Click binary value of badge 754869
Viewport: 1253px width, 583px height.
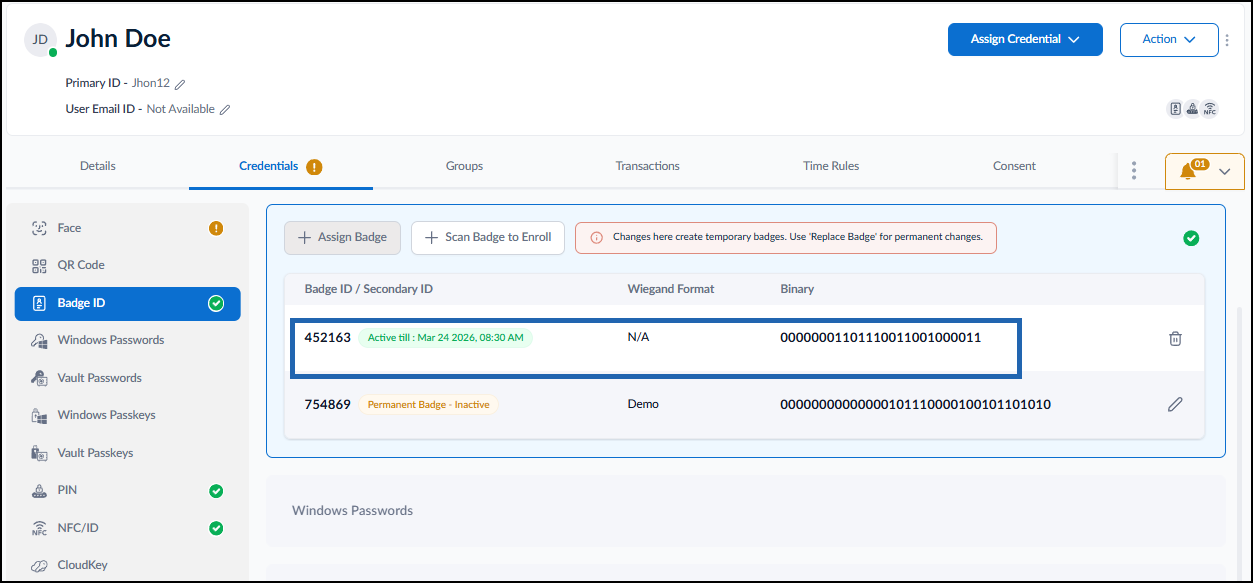(x=915, y=405)
